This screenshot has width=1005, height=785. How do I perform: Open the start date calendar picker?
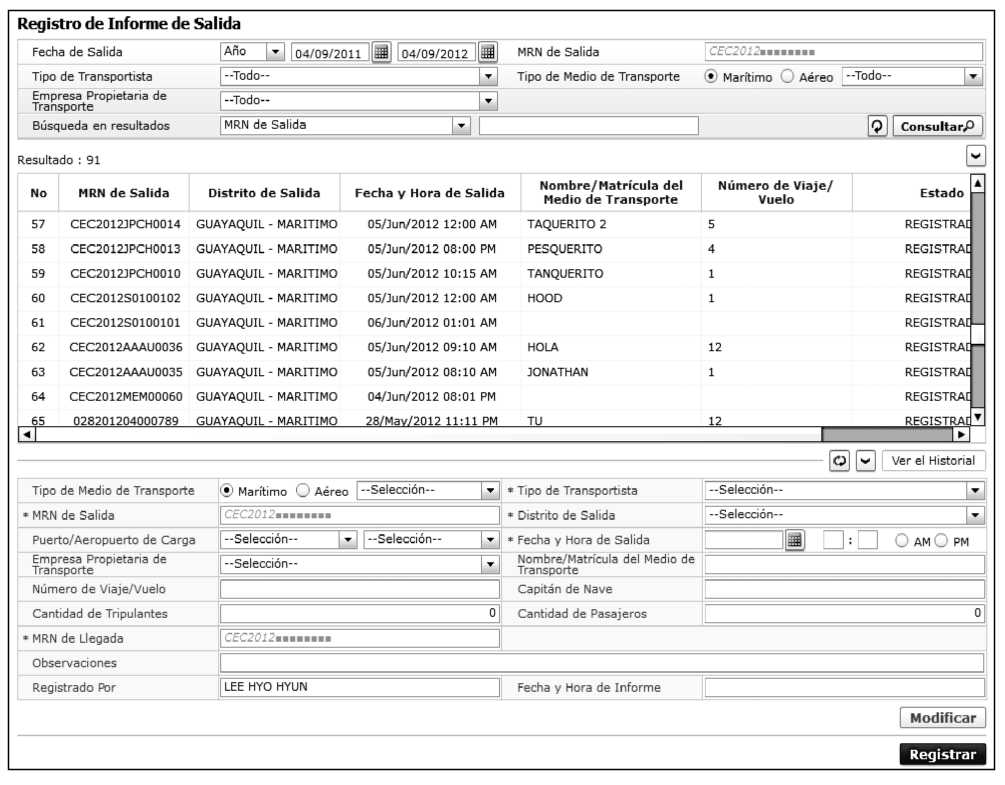click(x=381, y=52)
